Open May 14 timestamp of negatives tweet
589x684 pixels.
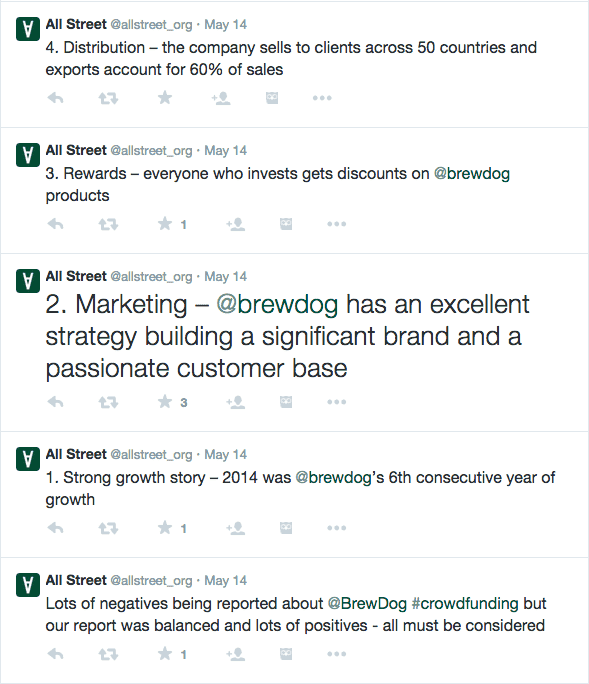pyautogui.click(x=226, y=581)
